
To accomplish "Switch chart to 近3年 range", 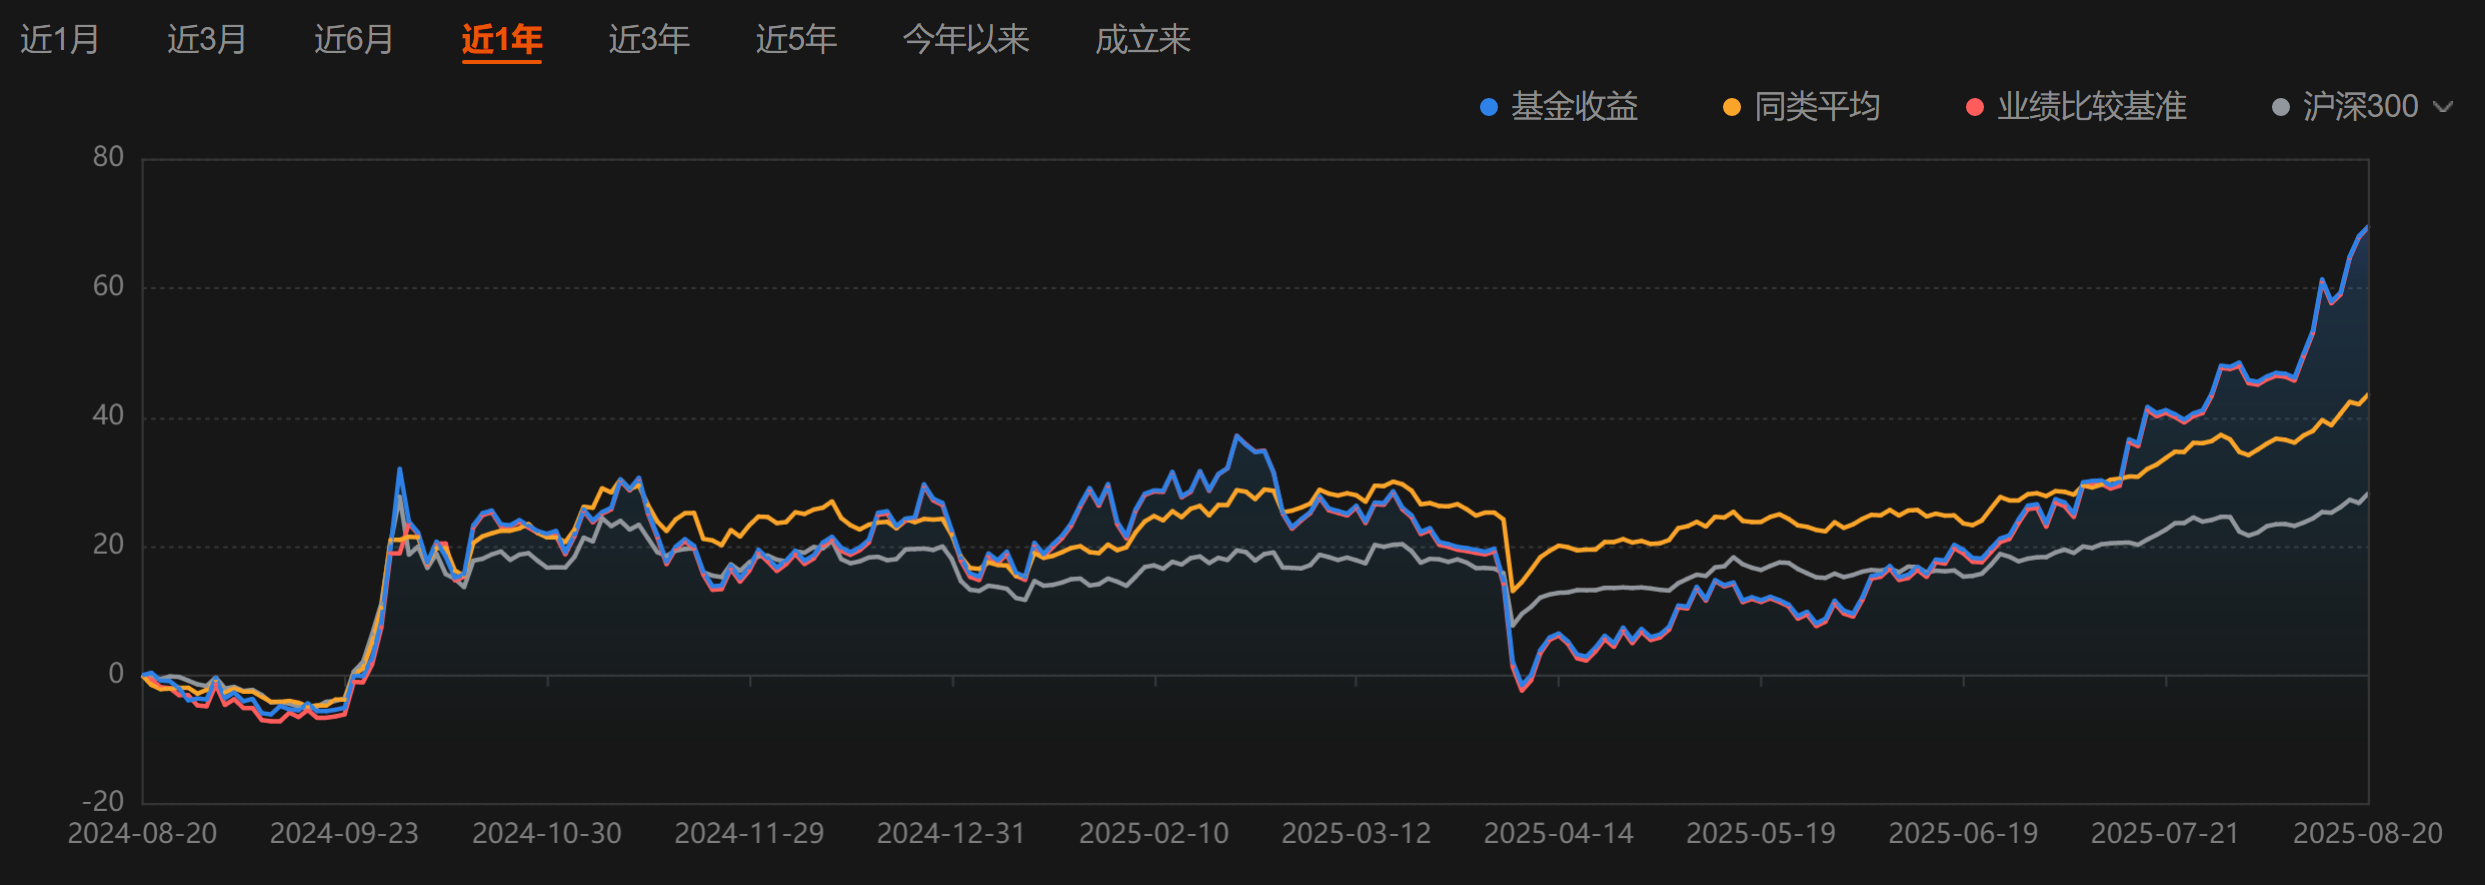I will click(x=649, y=39).
